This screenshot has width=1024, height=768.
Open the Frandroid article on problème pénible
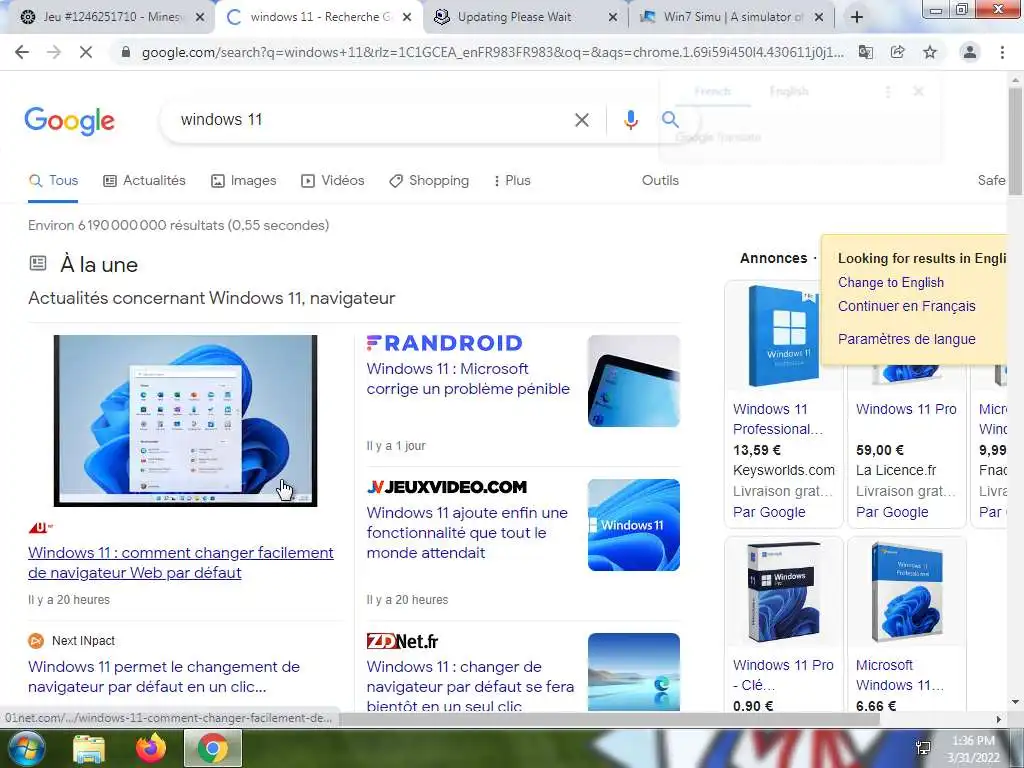pos(468,379)
